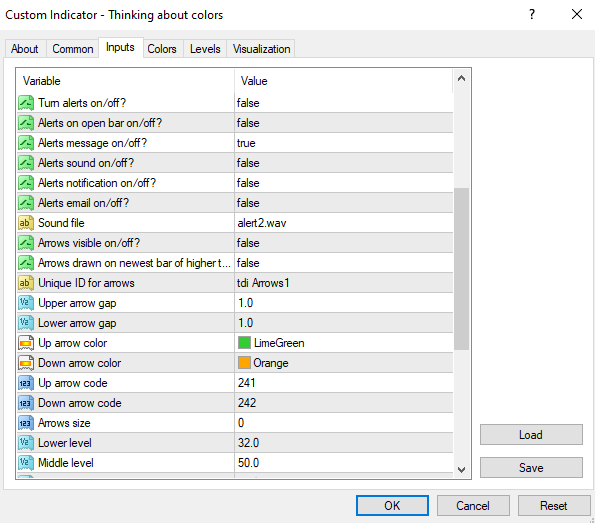Click the boolean icon beside 'Turn alerts on/off?'
Screen dimensions: 595x523
click(26, 103)
